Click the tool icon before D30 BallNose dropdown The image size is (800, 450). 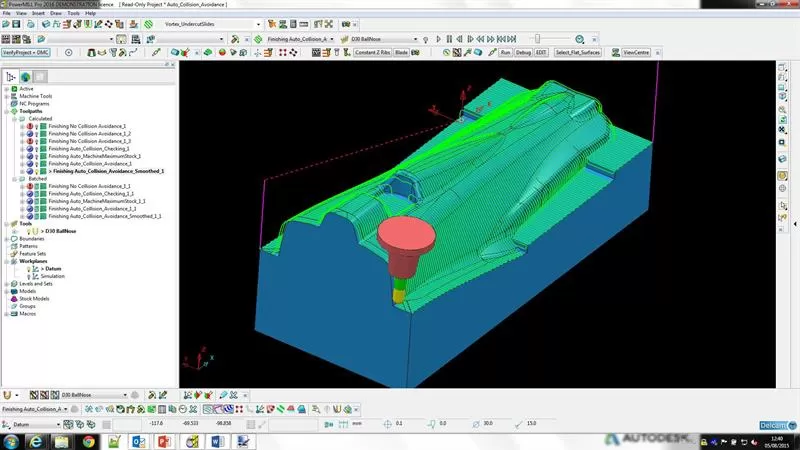(344, 39)
